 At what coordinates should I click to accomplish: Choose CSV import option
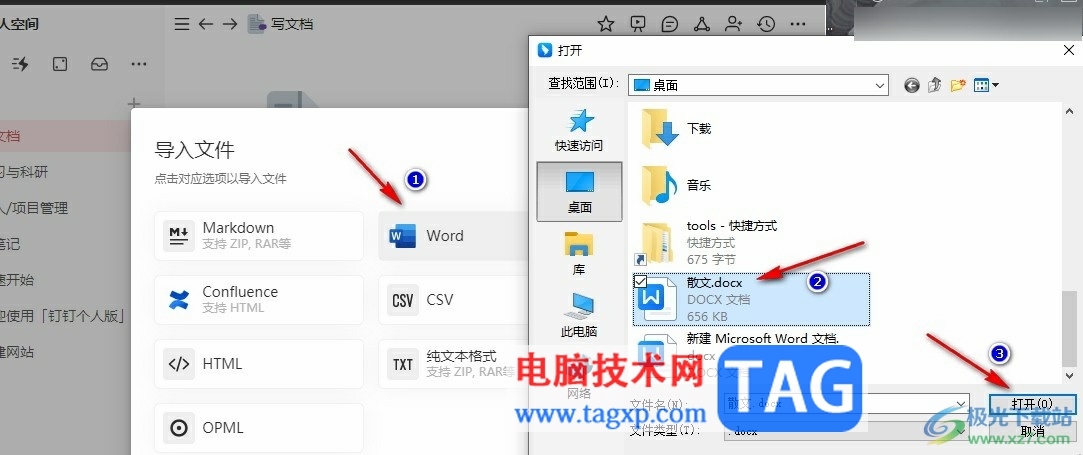pyautogui.click(x=454, y=300)
